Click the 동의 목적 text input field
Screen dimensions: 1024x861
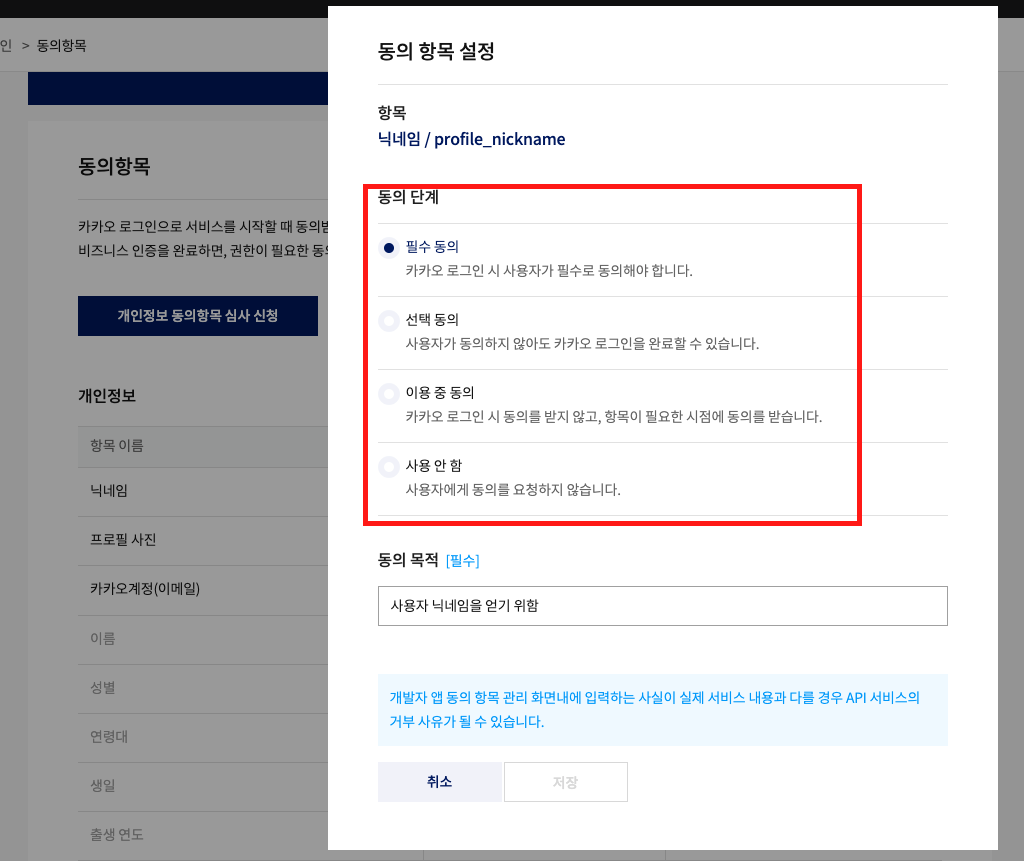pos(662,605)
